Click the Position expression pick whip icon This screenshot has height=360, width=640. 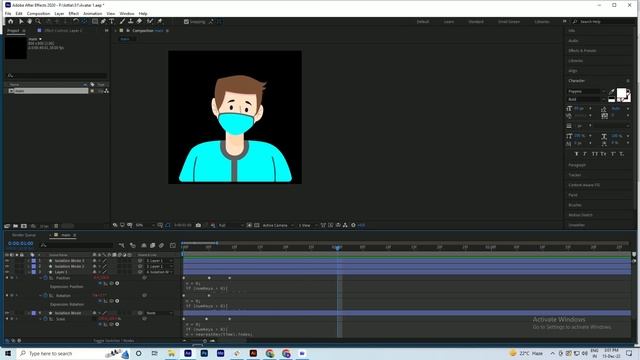pos(111,283)
